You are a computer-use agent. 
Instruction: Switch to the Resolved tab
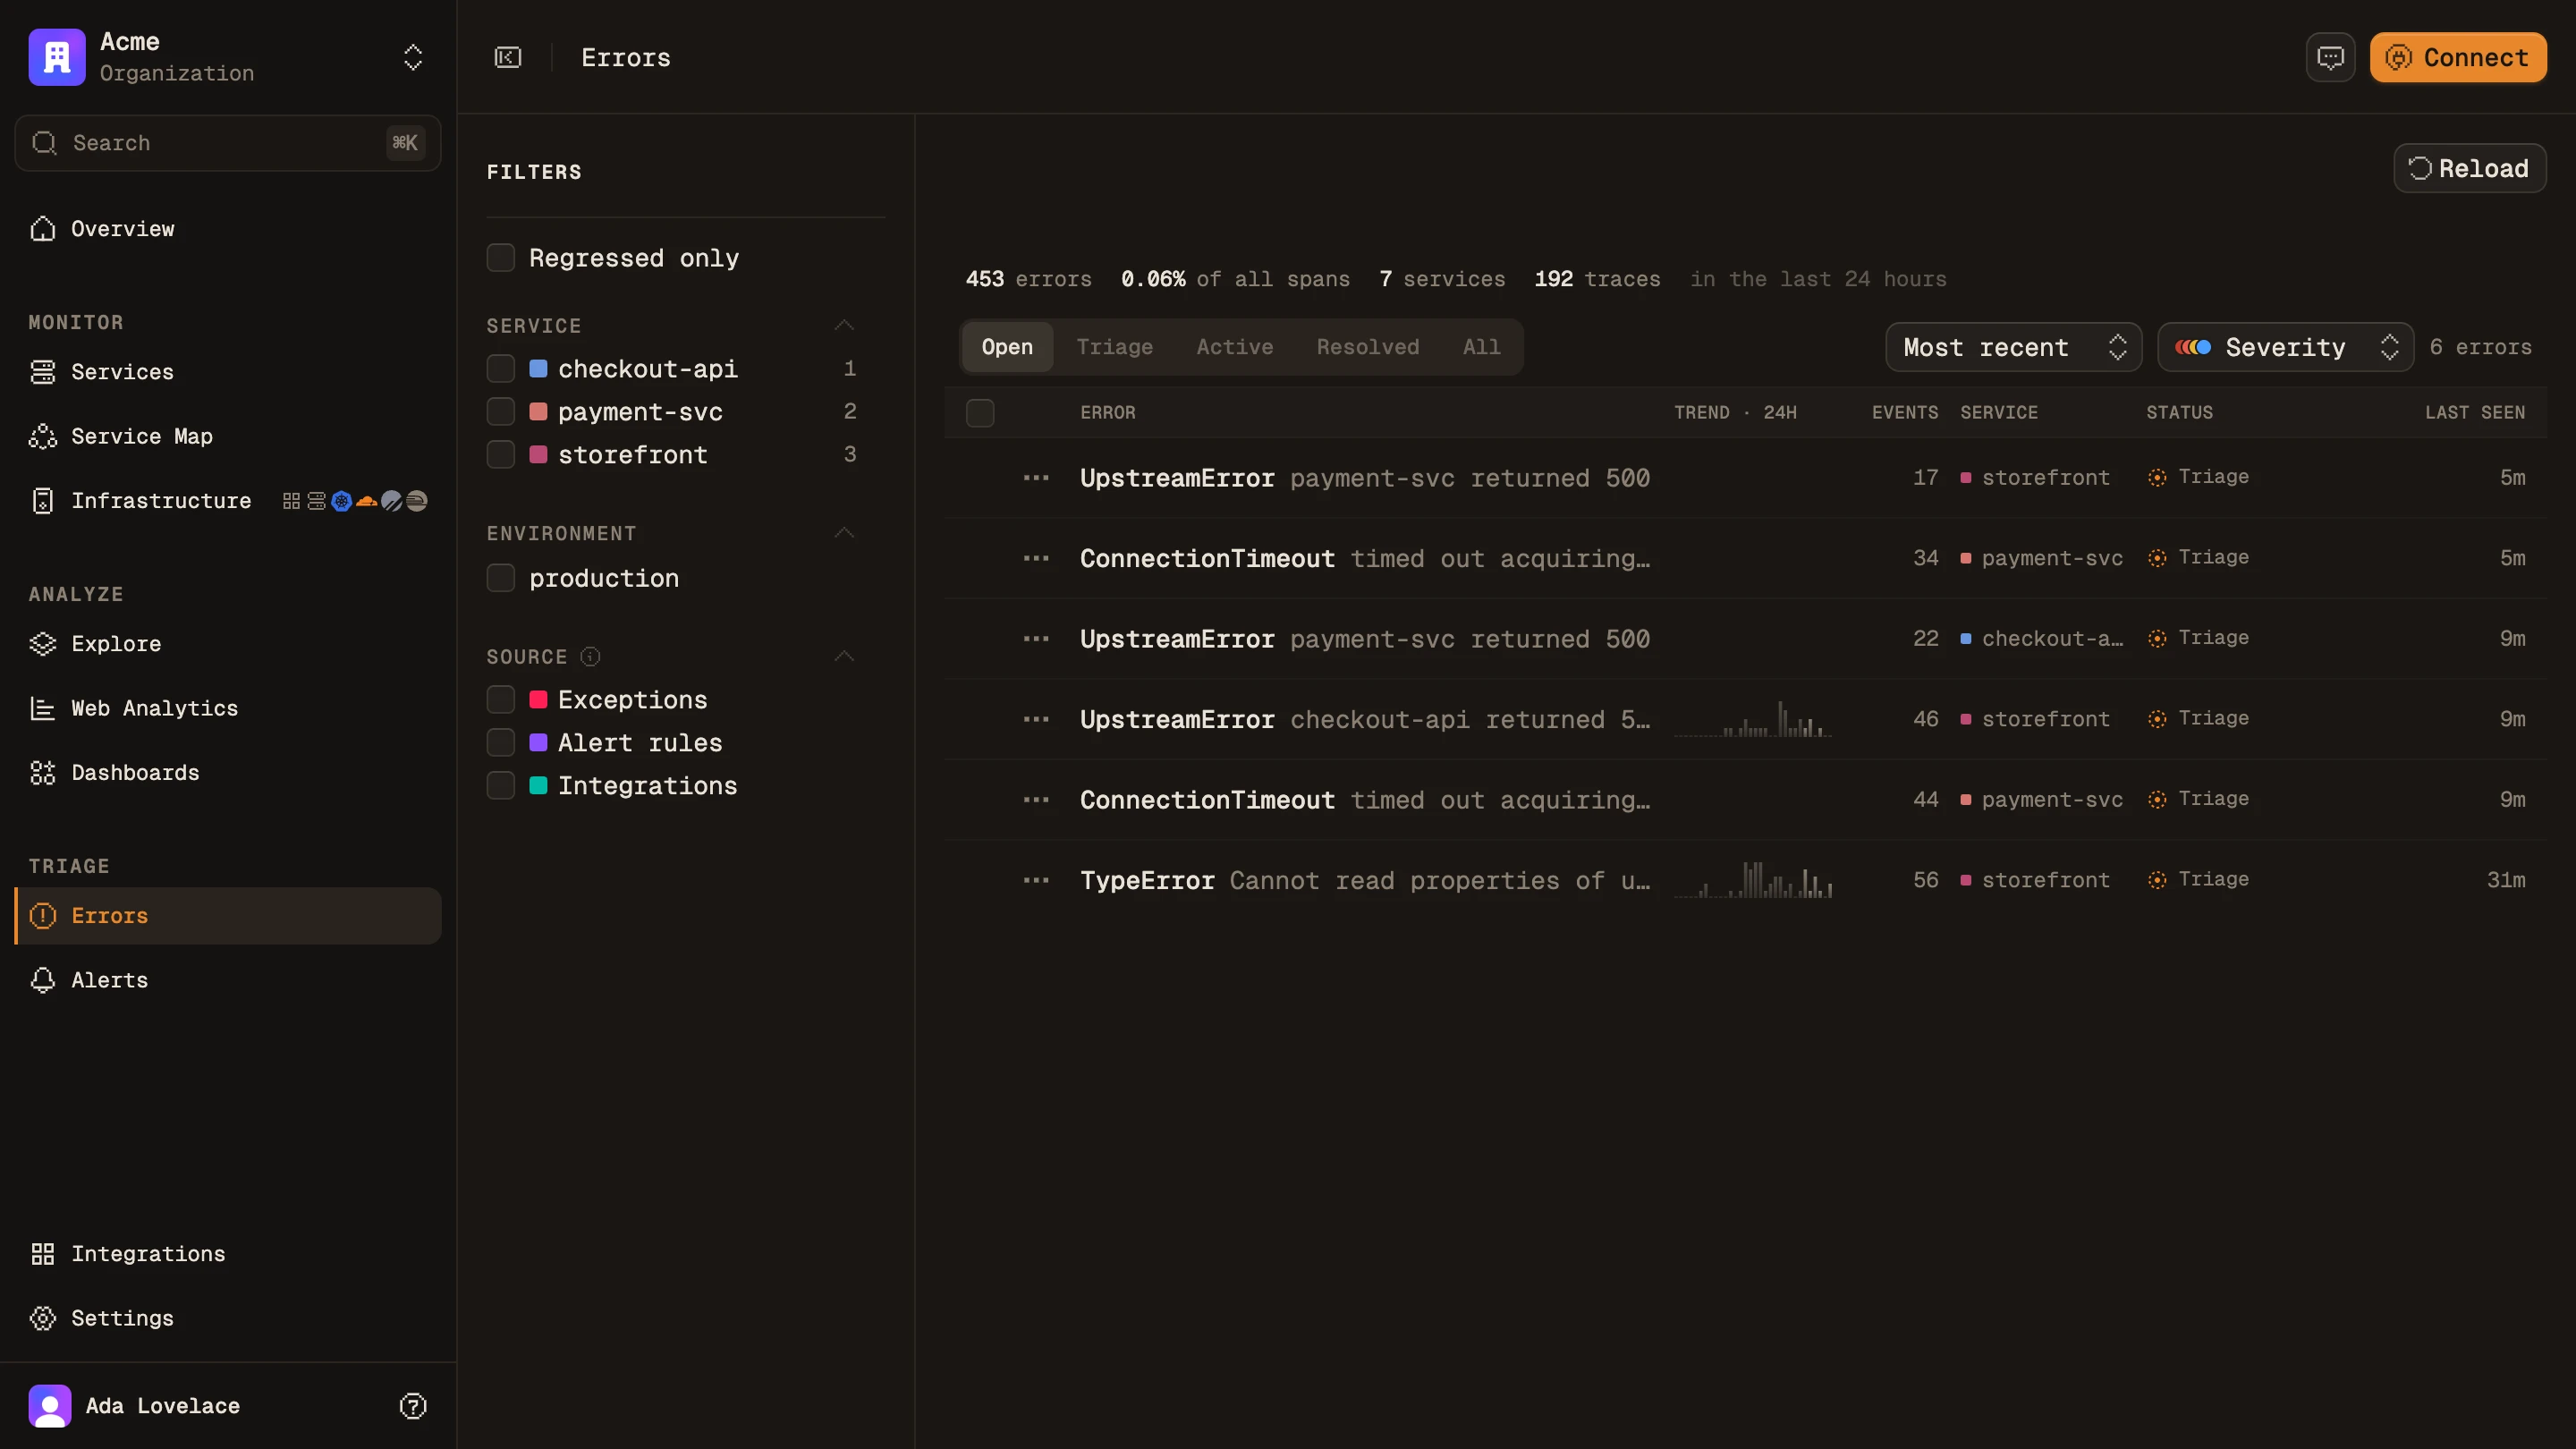click(1368, 347)
